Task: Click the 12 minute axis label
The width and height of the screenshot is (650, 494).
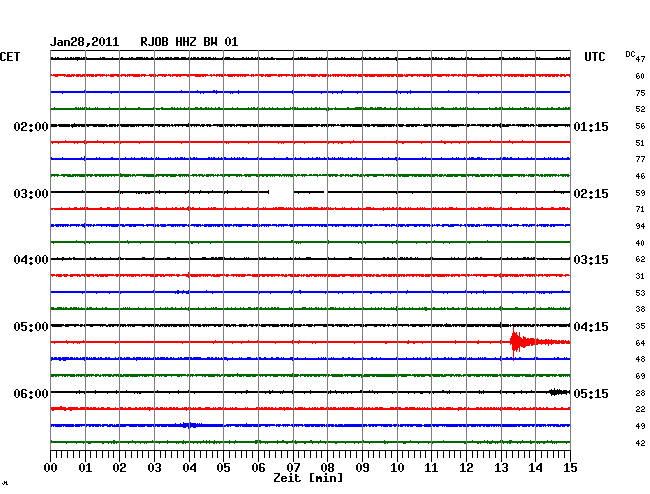Action: click(466, 468)
